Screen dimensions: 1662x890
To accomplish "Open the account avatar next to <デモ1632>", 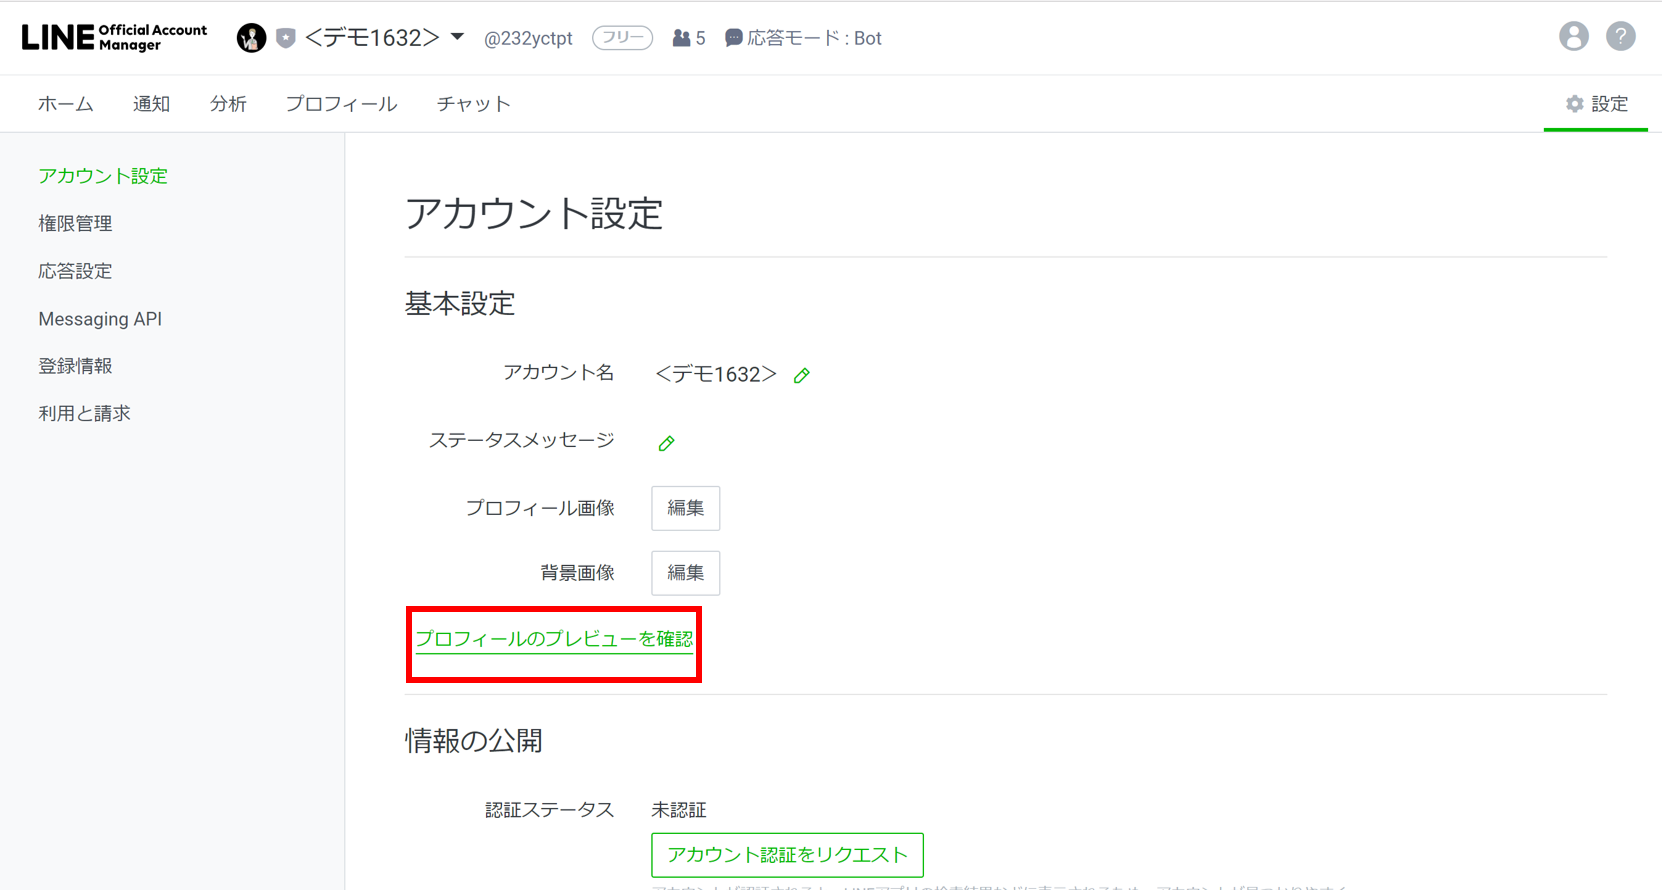I will 251,38.
